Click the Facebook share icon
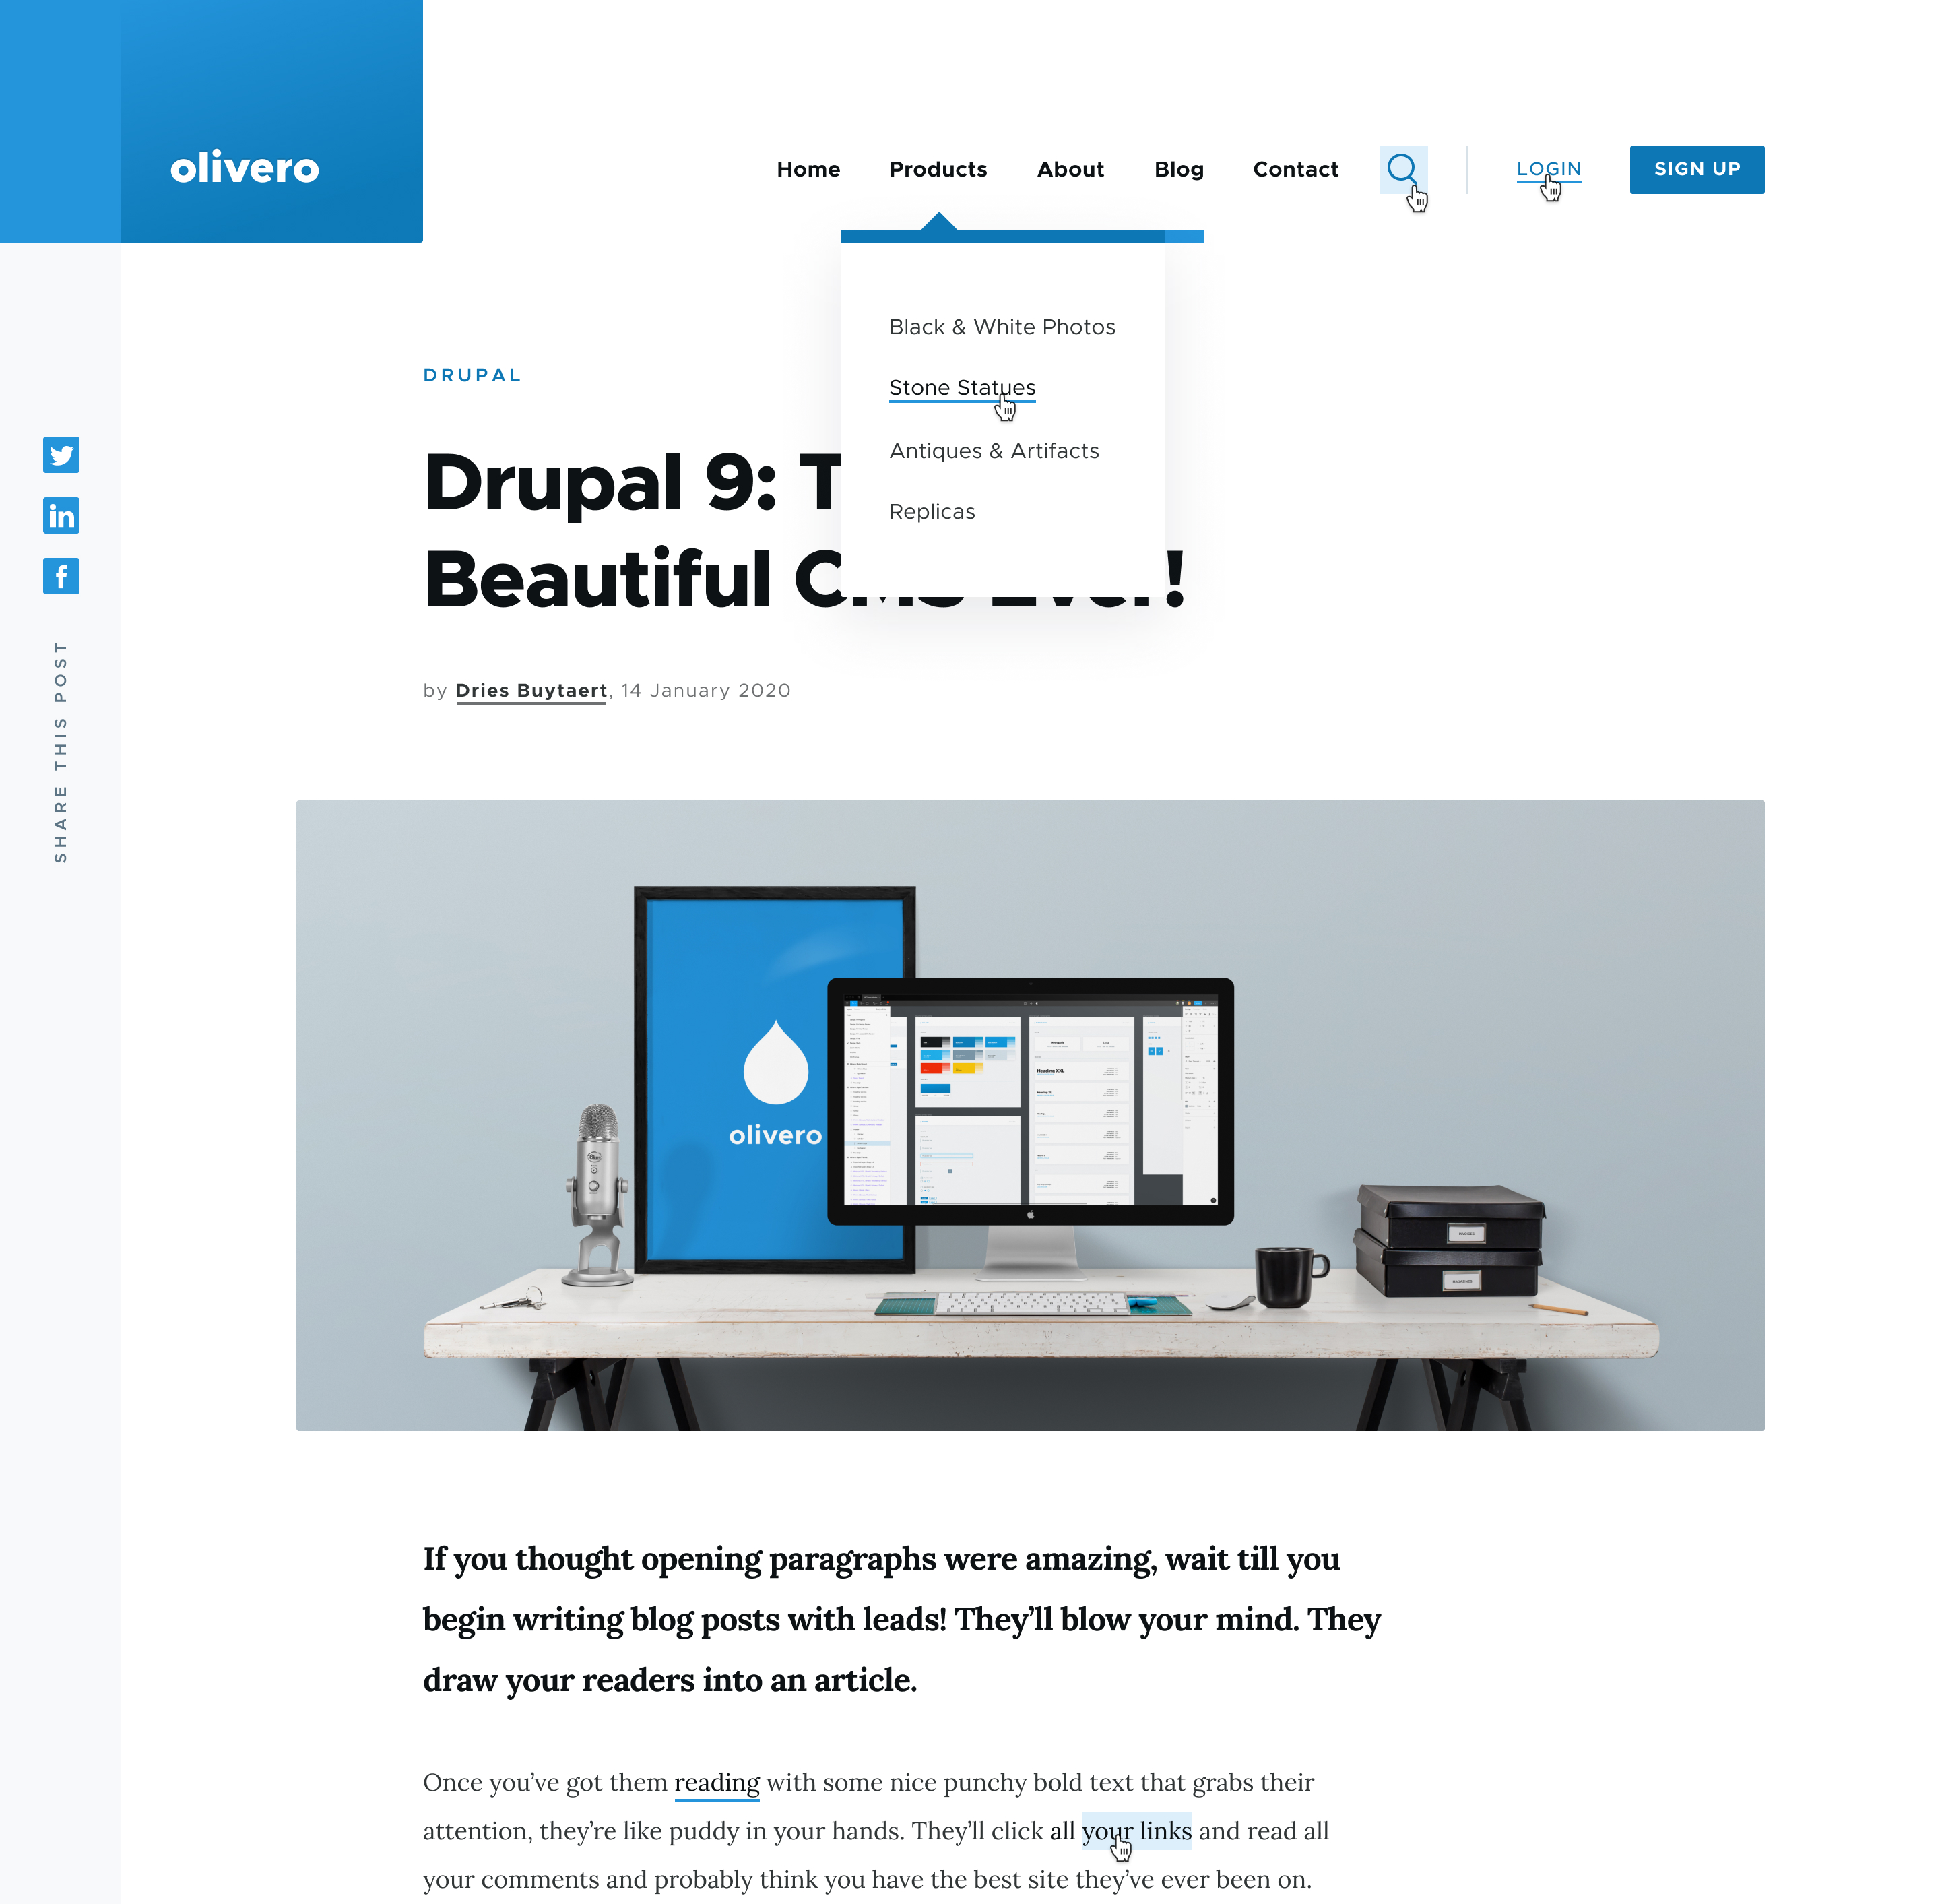The height and width of the screenshot is (1904, 1940). tap(63, 575)
